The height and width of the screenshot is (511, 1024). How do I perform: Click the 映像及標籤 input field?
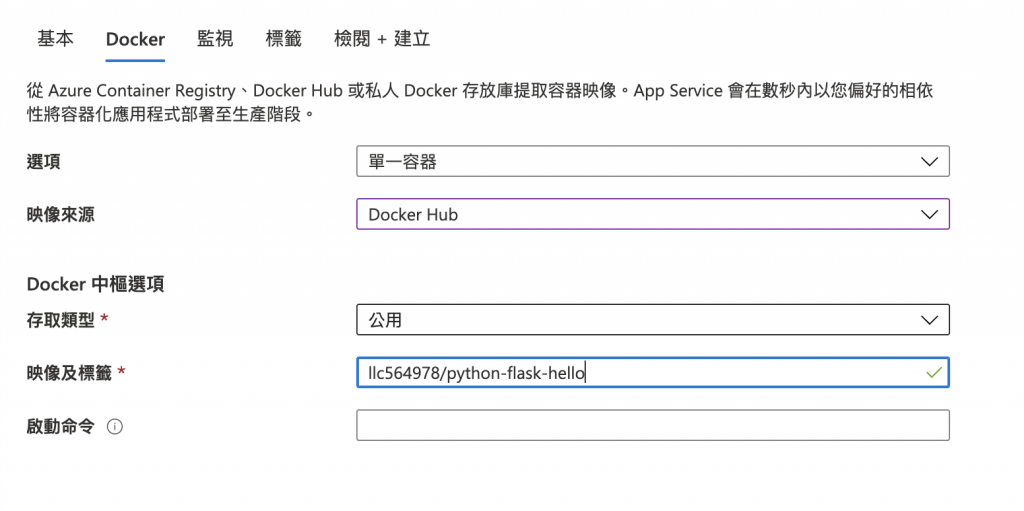click(x=652, y=372)
